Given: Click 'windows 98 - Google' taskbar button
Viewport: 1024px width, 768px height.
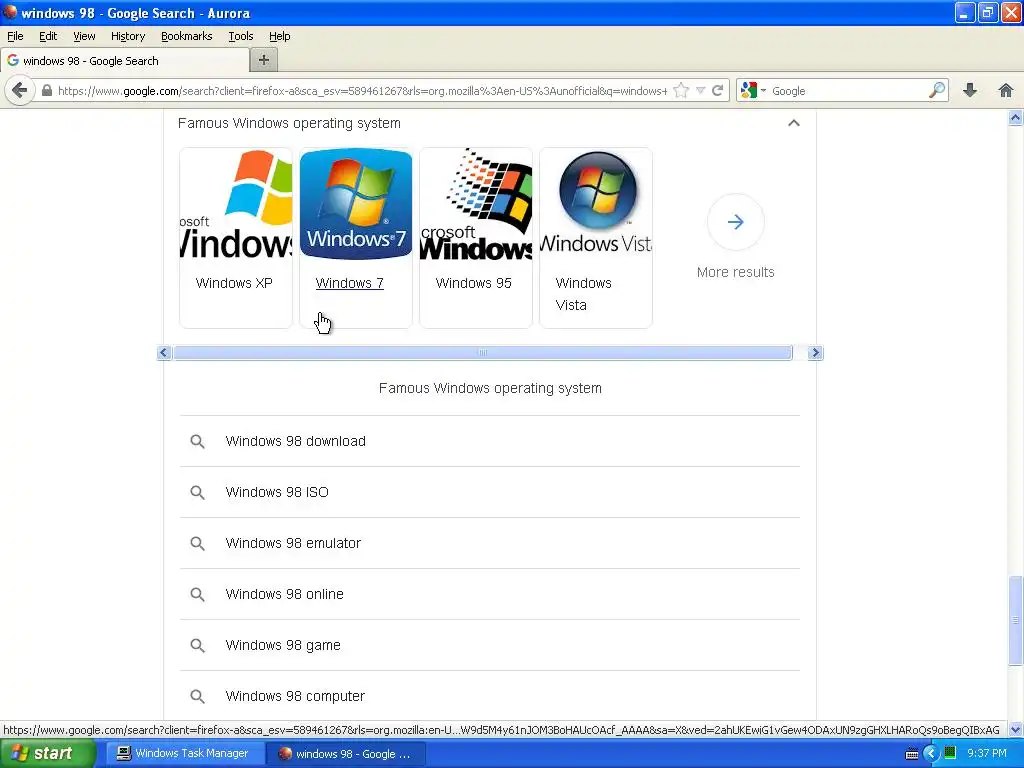Looking at the screenshot, I should click(x=346, y=754).
